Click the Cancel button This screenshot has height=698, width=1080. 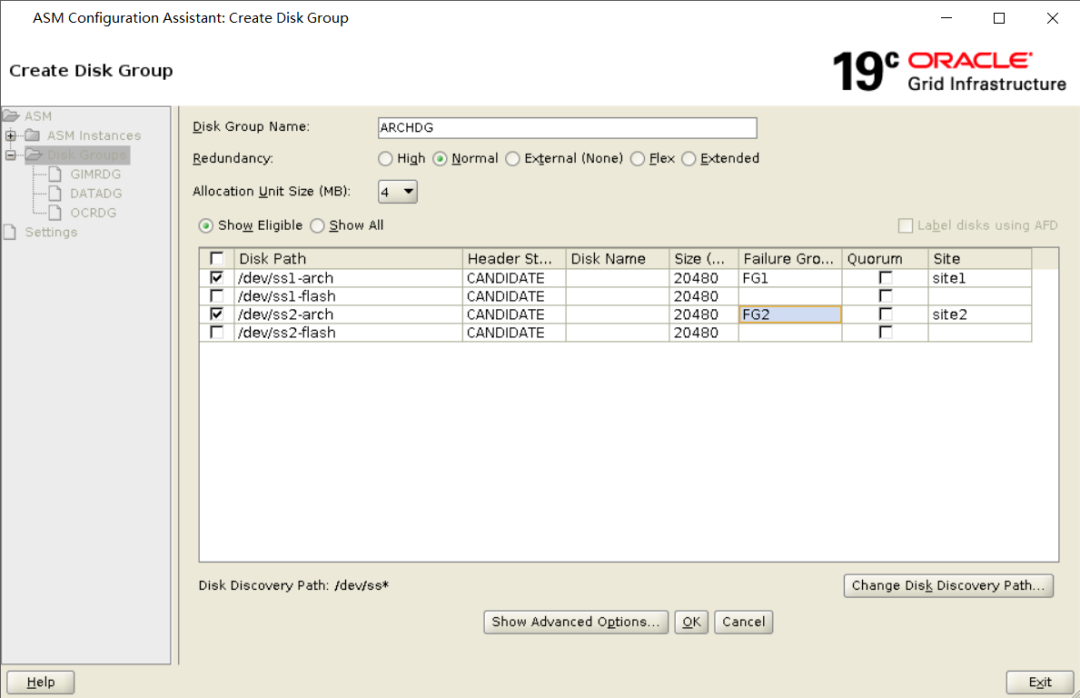pos(743,622)
